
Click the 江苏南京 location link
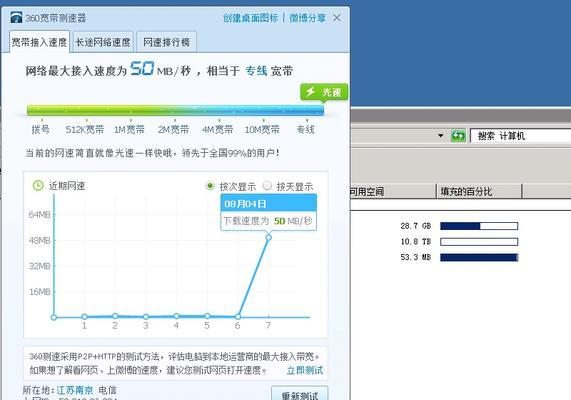(75, 390)
